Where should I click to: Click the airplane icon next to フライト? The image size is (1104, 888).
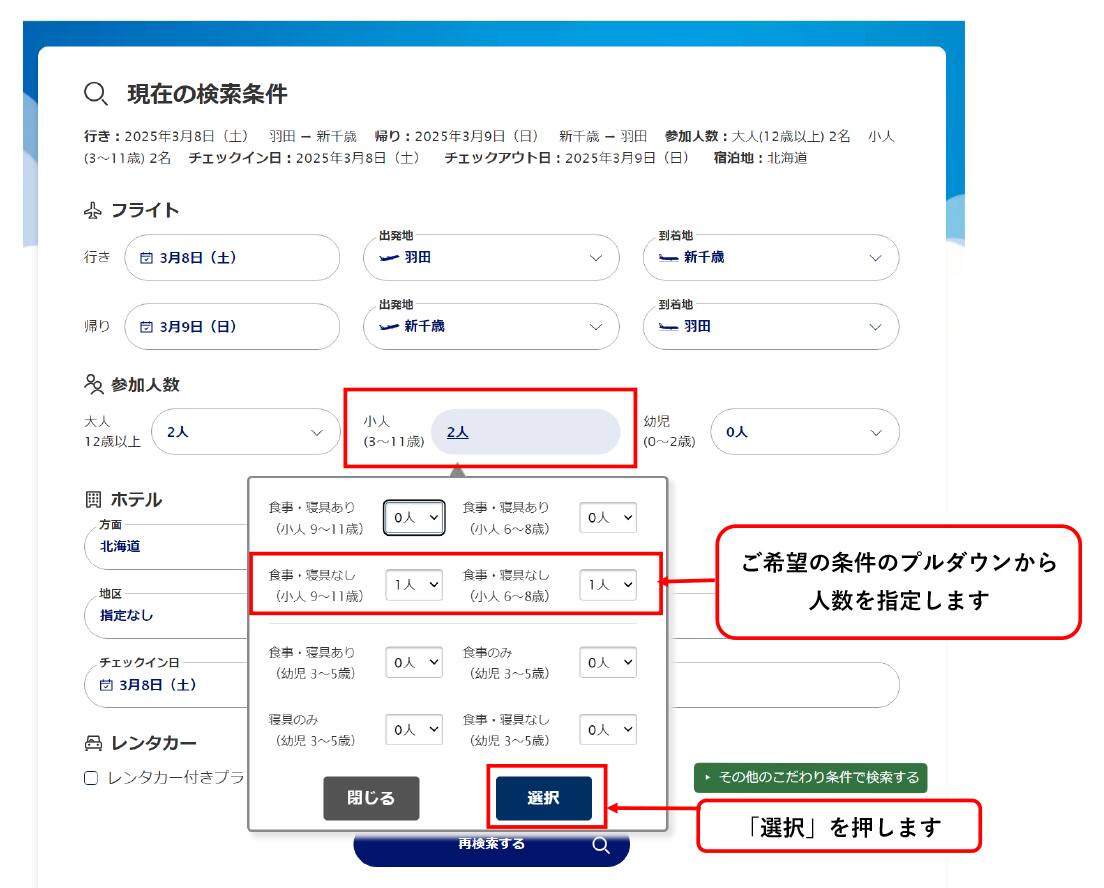coord(93,211)
